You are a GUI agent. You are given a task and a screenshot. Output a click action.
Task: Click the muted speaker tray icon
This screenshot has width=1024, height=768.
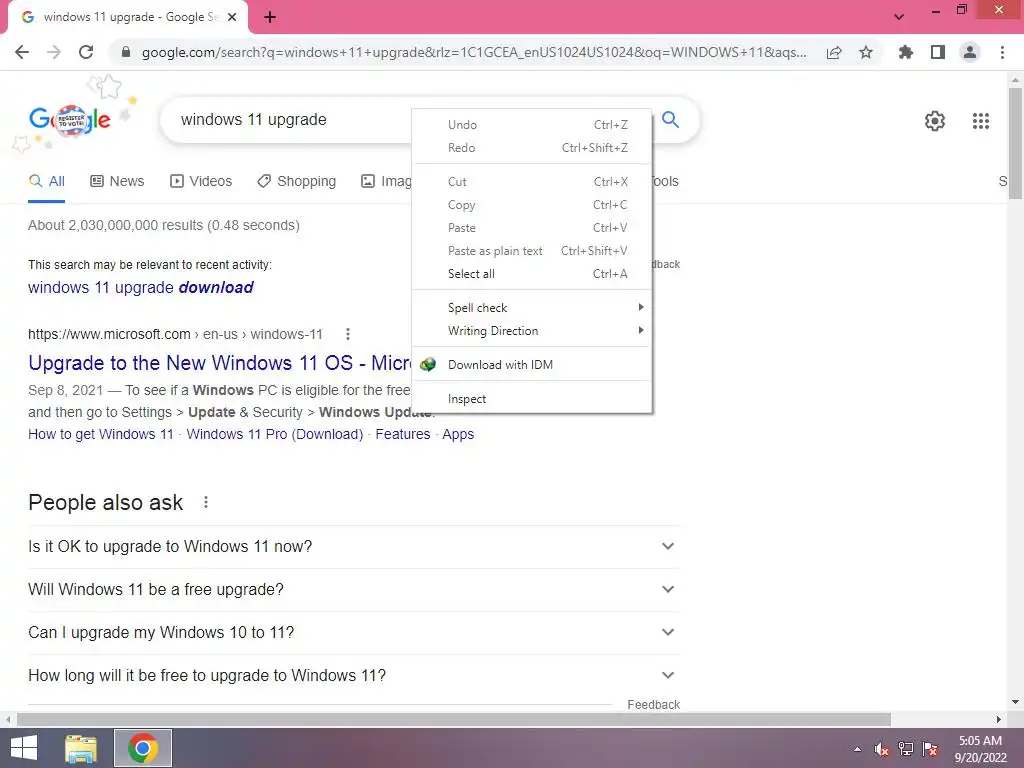[882, 749]
